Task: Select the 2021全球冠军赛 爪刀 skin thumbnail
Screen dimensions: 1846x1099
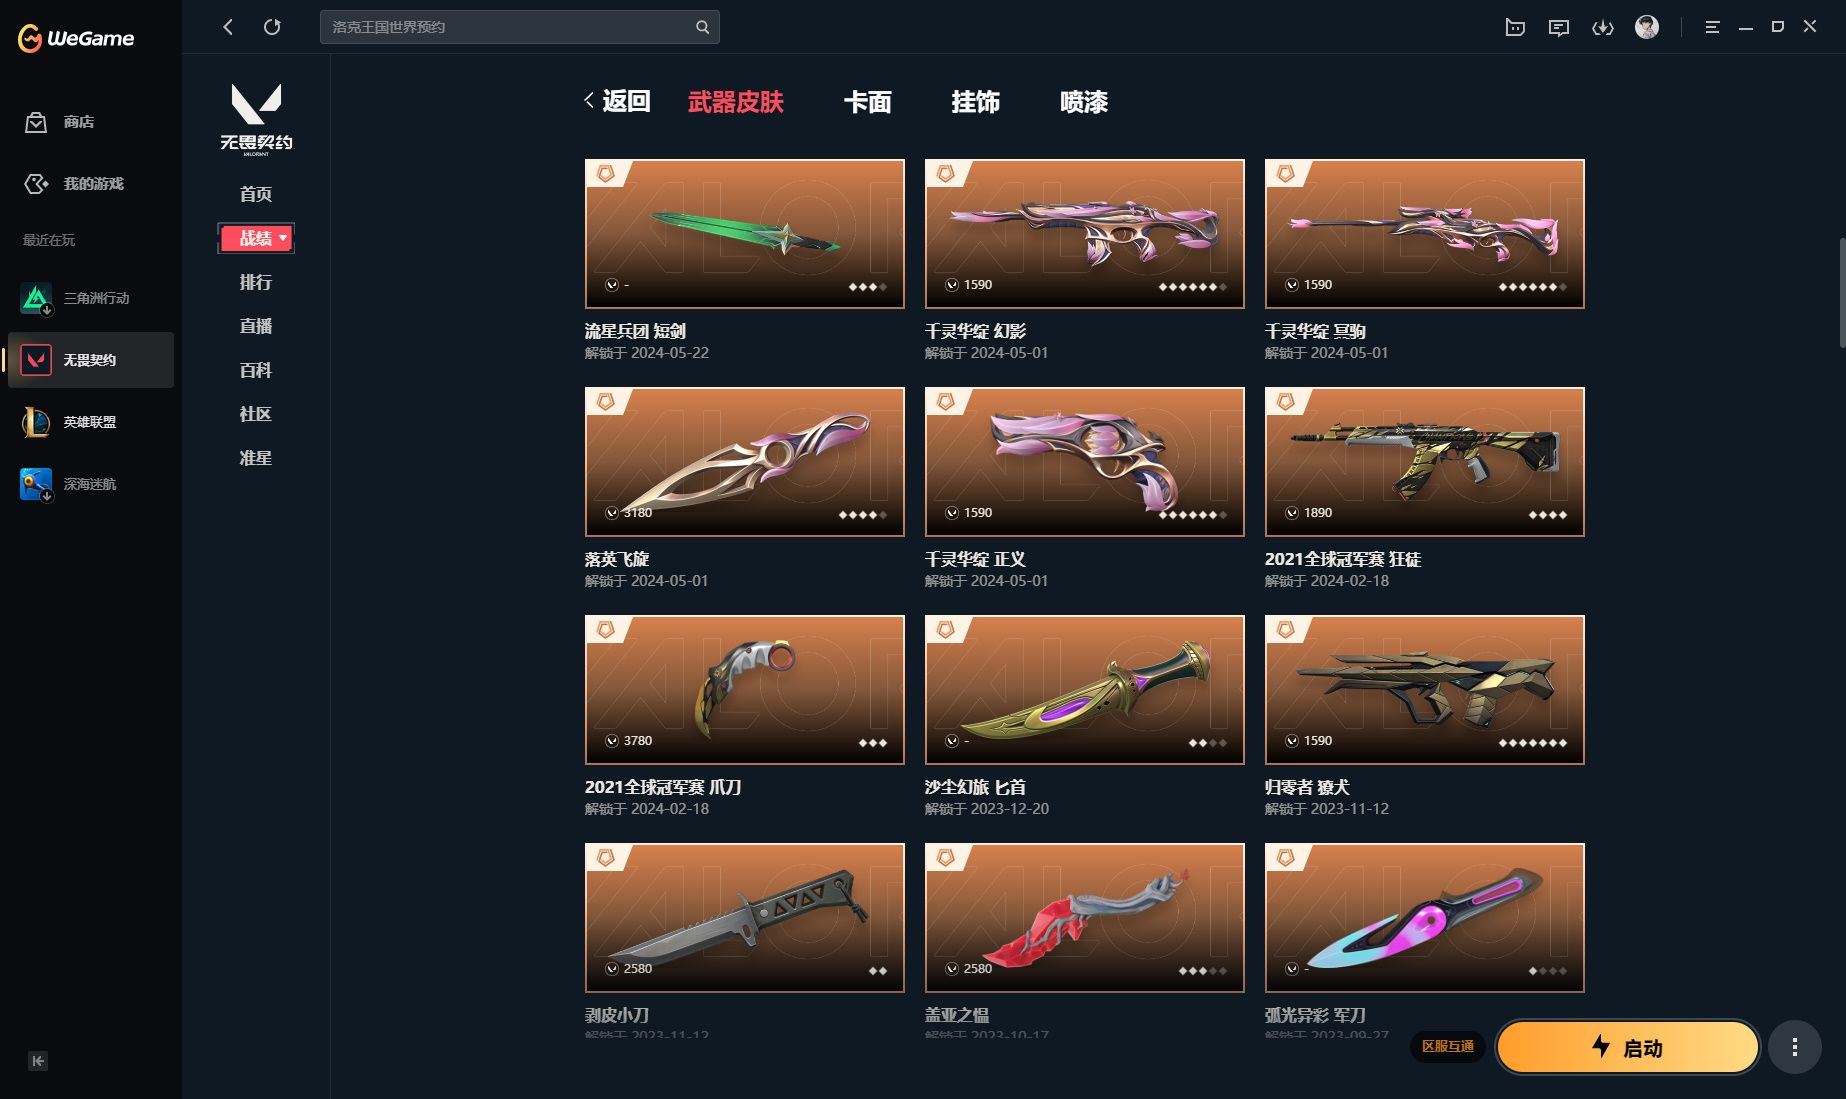Action: point(745,690)
